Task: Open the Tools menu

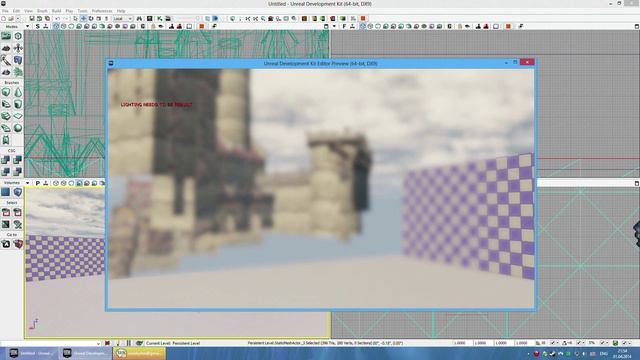Action: tap(82, 11)
